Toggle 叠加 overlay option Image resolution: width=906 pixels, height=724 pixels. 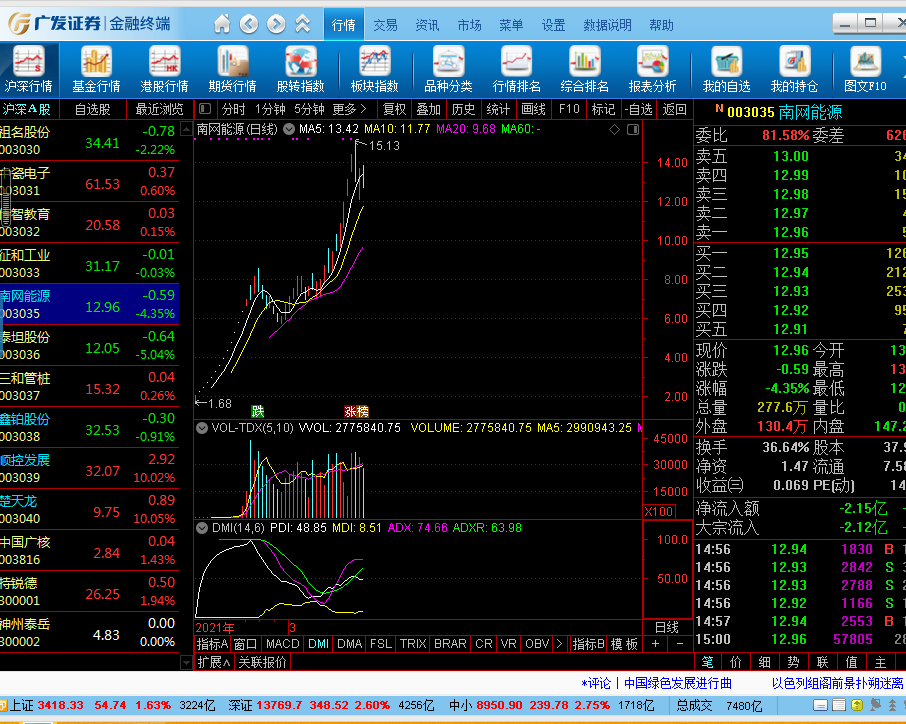429,109
